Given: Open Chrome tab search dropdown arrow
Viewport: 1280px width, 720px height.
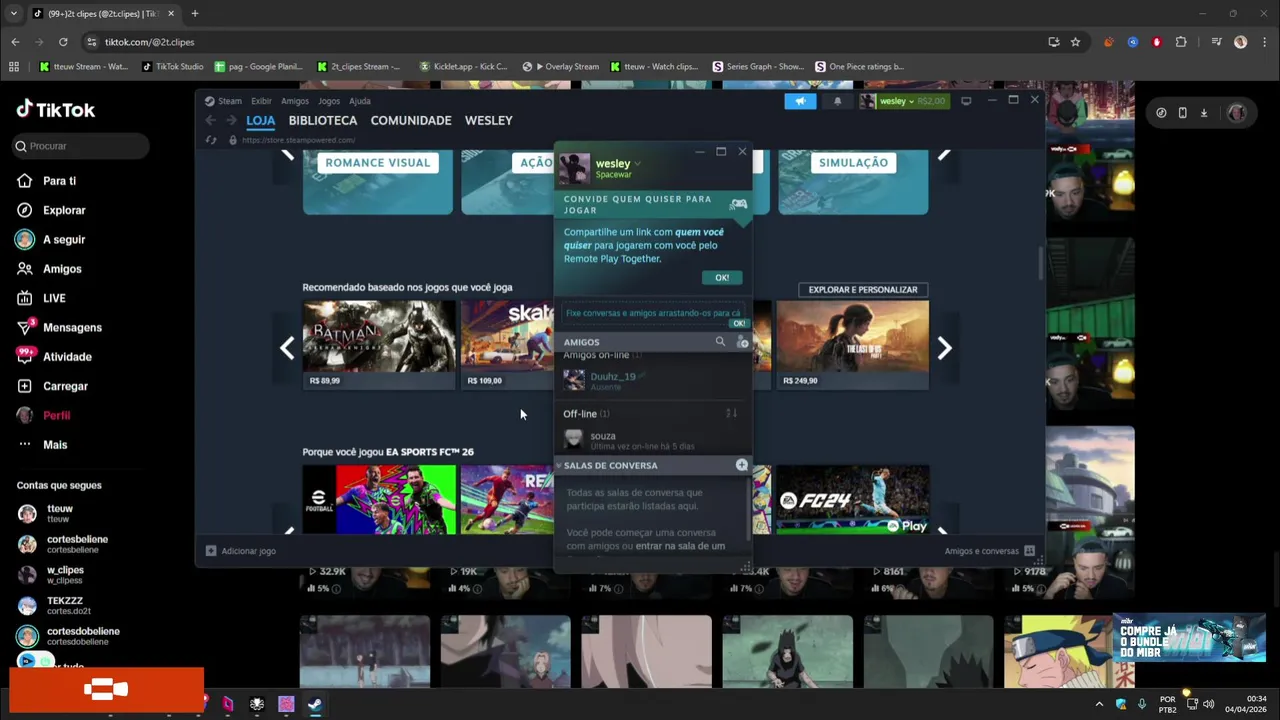Looking at the screenshot, I should point(13,13).
